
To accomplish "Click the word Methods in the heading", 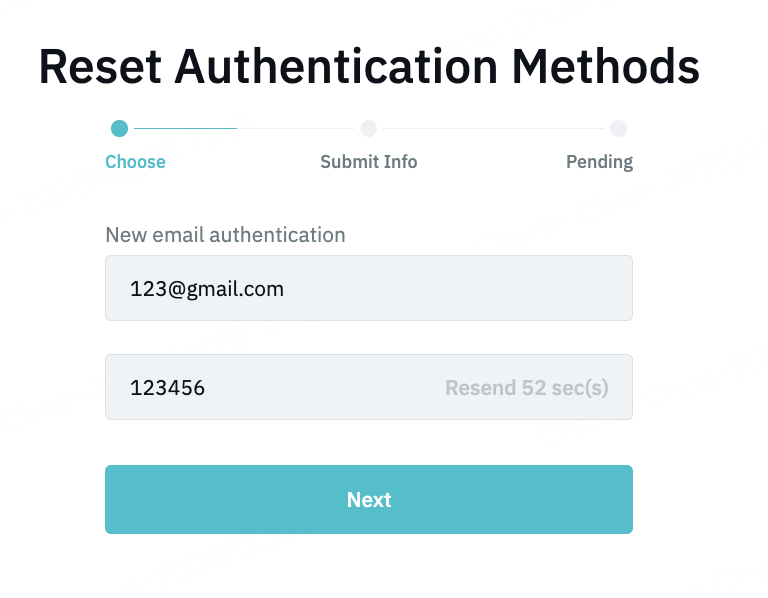I will click(x=605, y=68).
